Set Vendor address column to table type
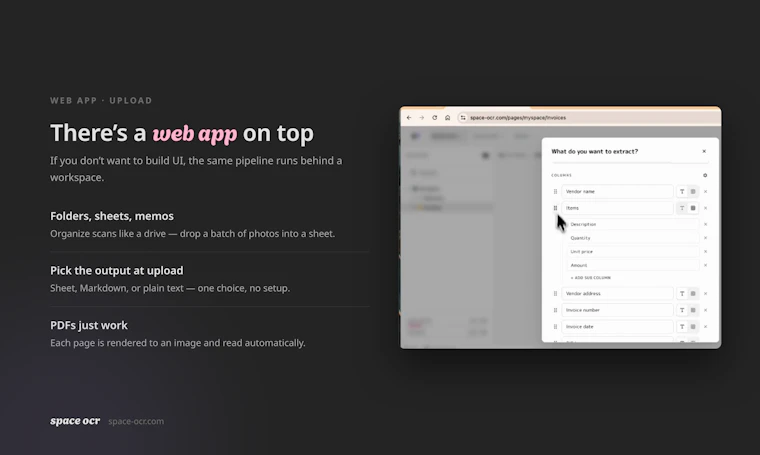 pyautogui.click(x=693, y=294)
